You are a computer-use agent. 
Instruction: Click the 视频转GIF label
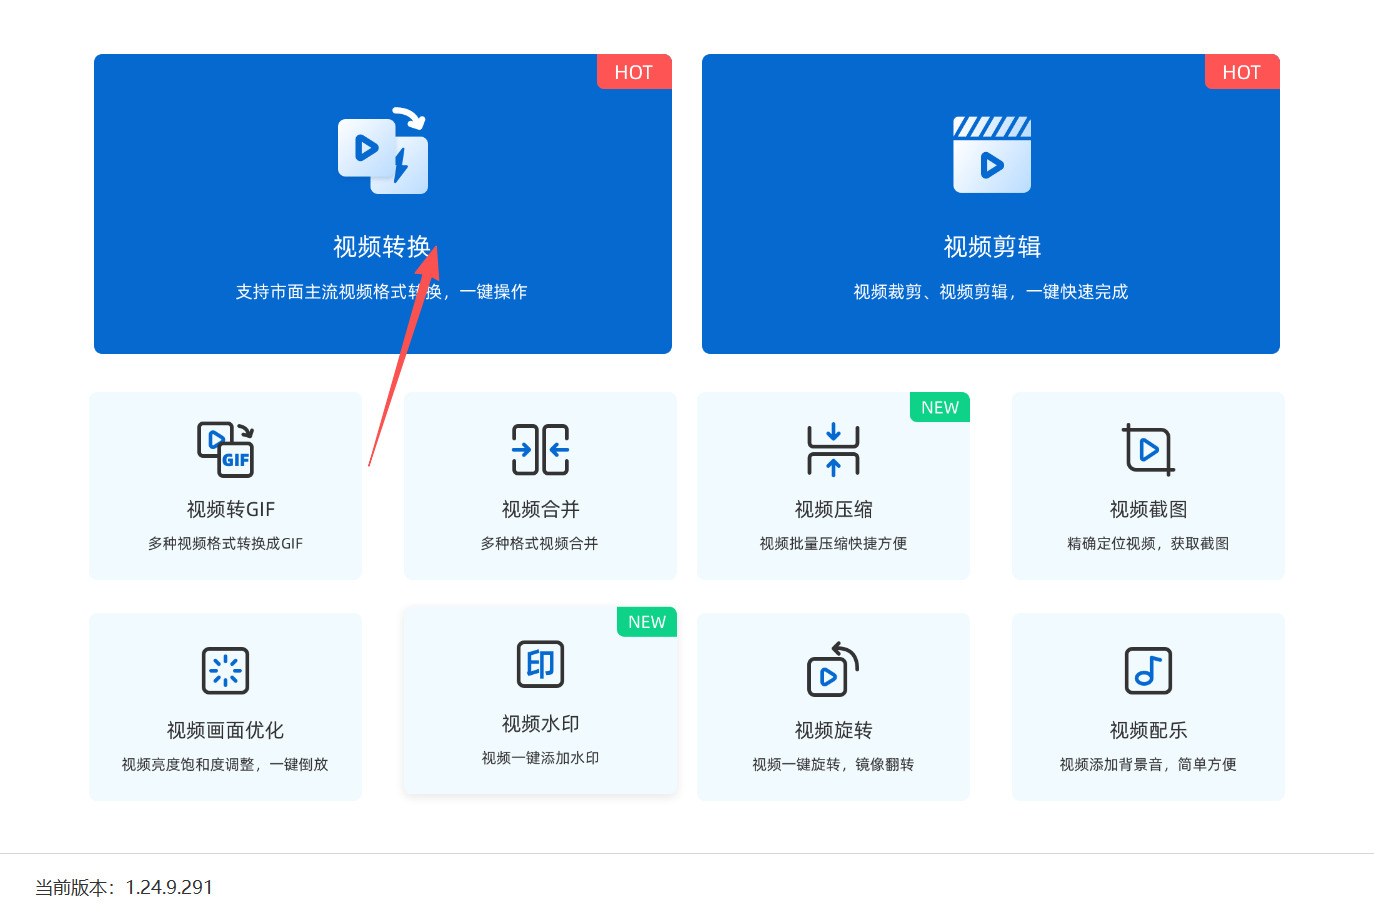[231, 510]
